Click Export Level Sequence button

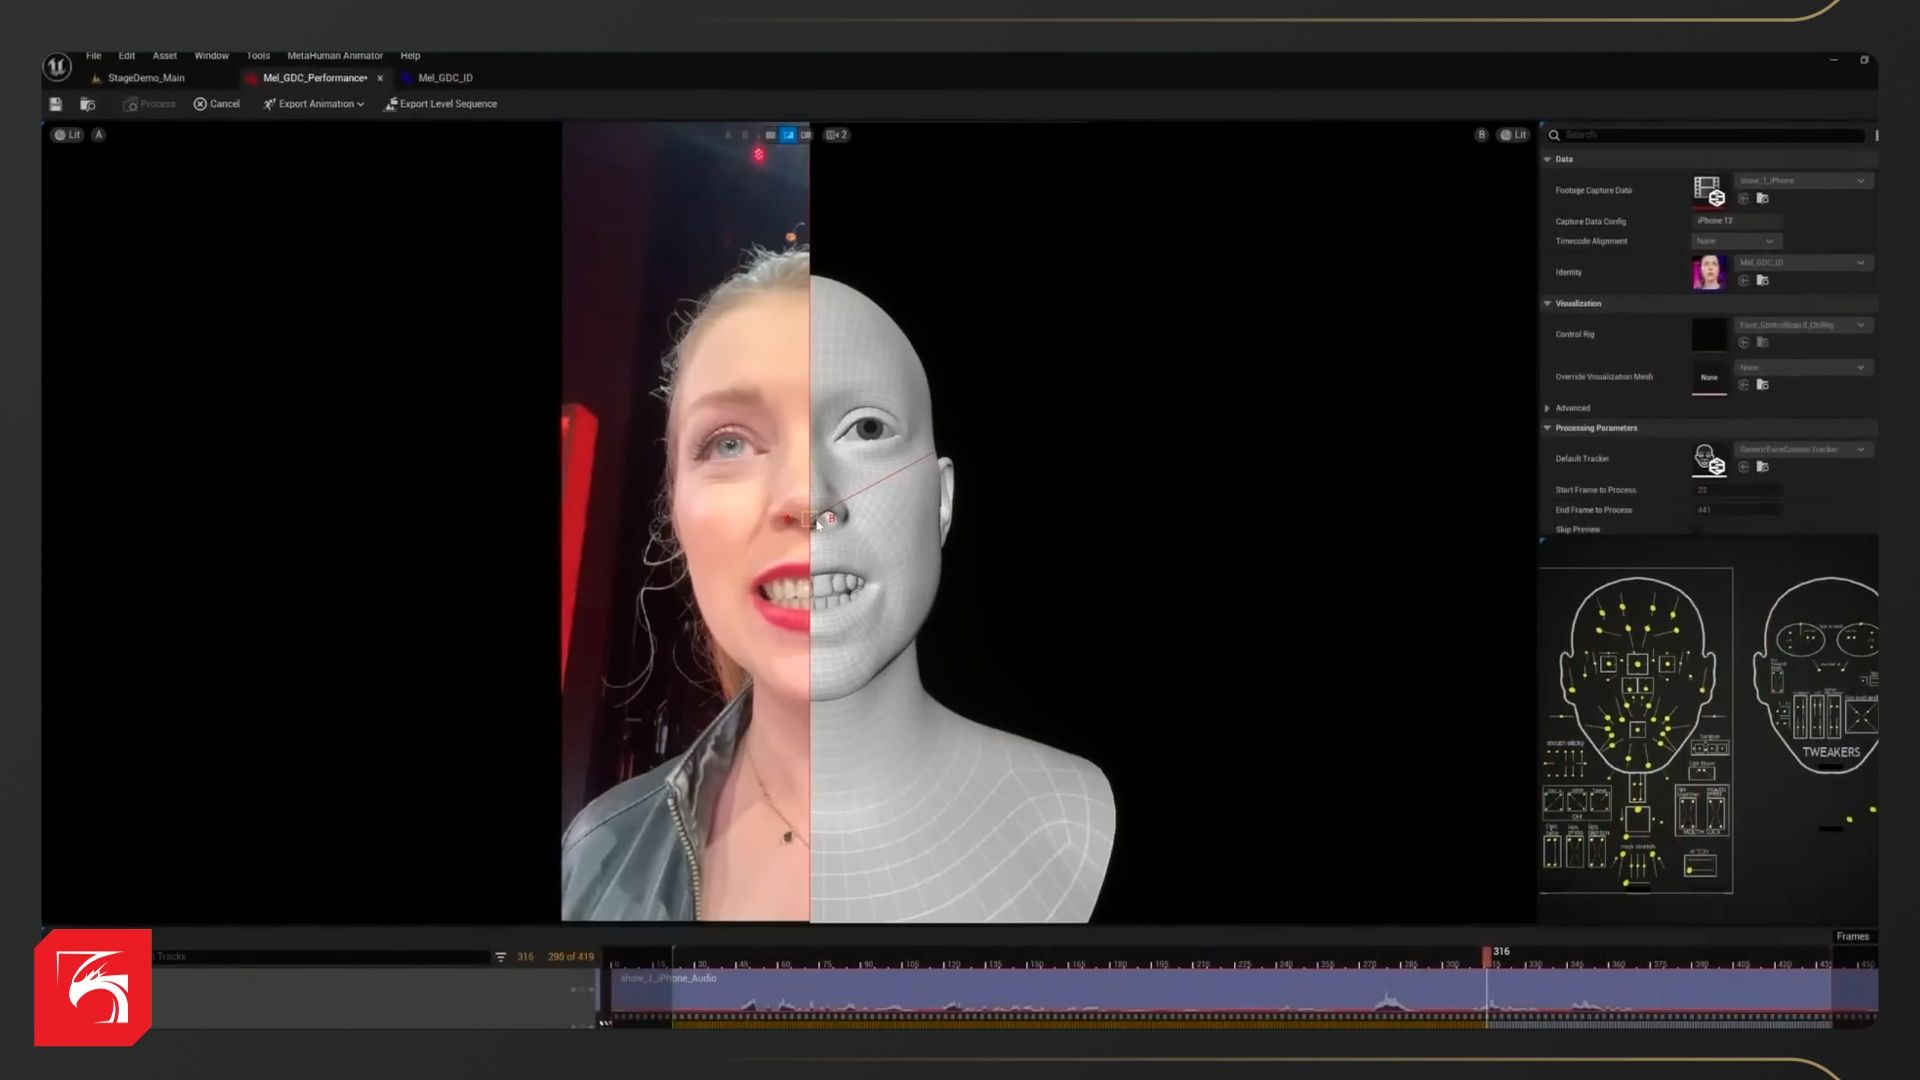point(441,104)
